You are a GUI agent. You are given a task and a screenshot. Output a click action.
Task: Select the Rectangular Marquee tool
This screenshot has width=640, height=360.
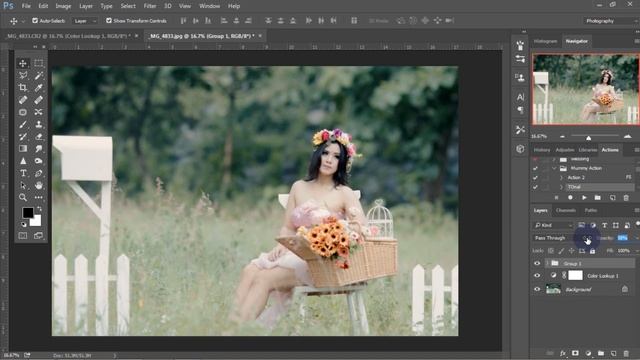[x=38, y=63]
